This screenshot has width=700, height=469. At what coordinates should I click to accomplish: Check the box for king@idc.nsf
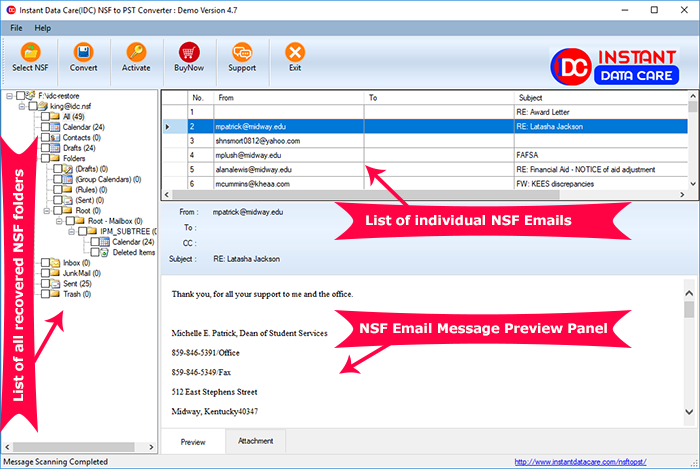[33, 106]
